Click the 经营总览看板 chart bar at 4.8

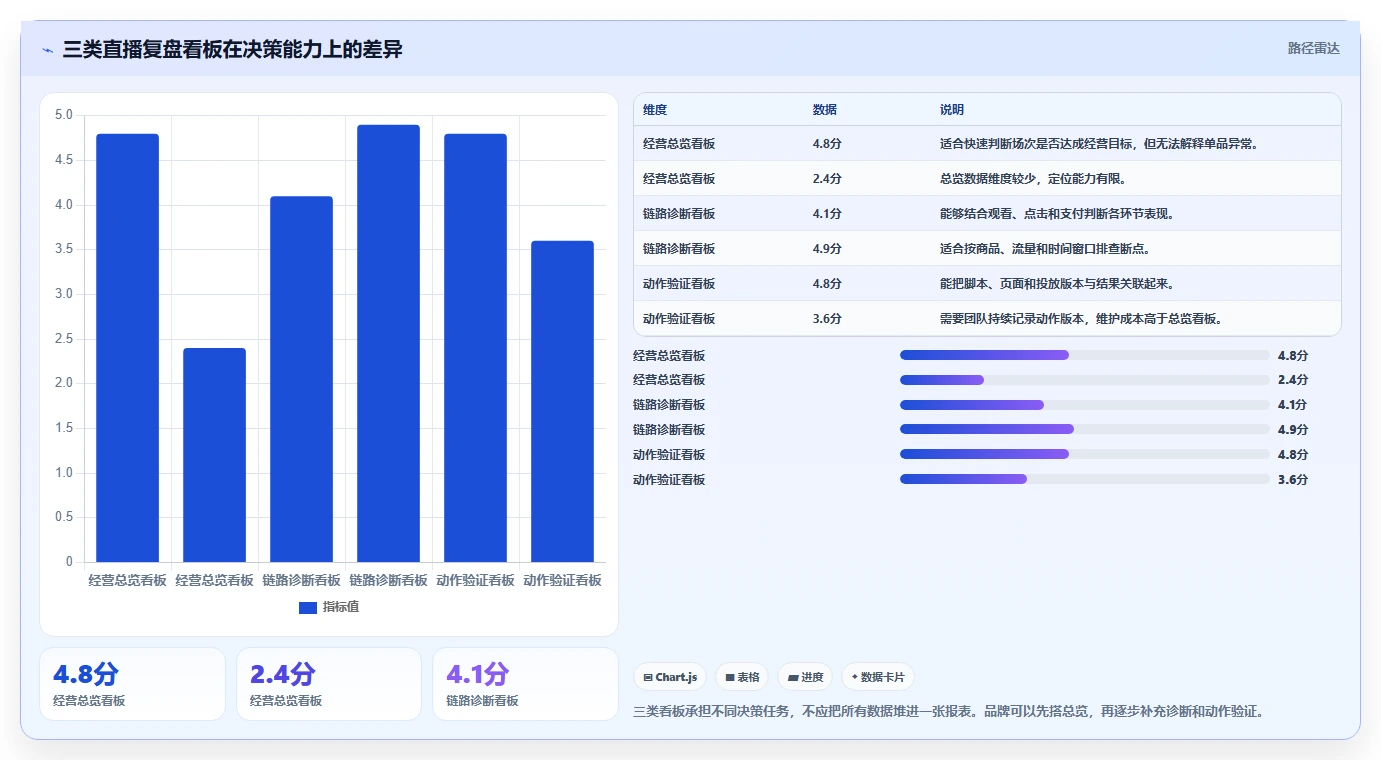(128, 348)
